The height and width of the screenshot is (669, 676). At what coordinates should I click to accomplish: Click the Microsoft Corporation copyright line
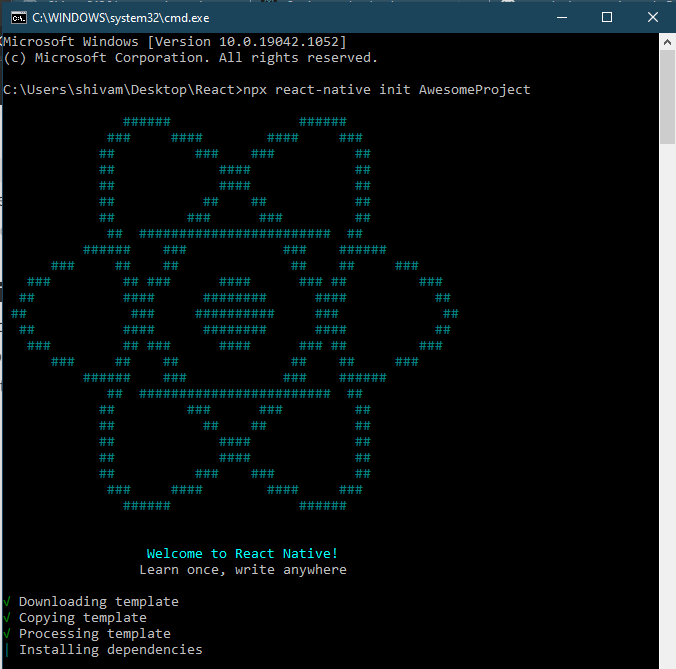coord(190,58)
